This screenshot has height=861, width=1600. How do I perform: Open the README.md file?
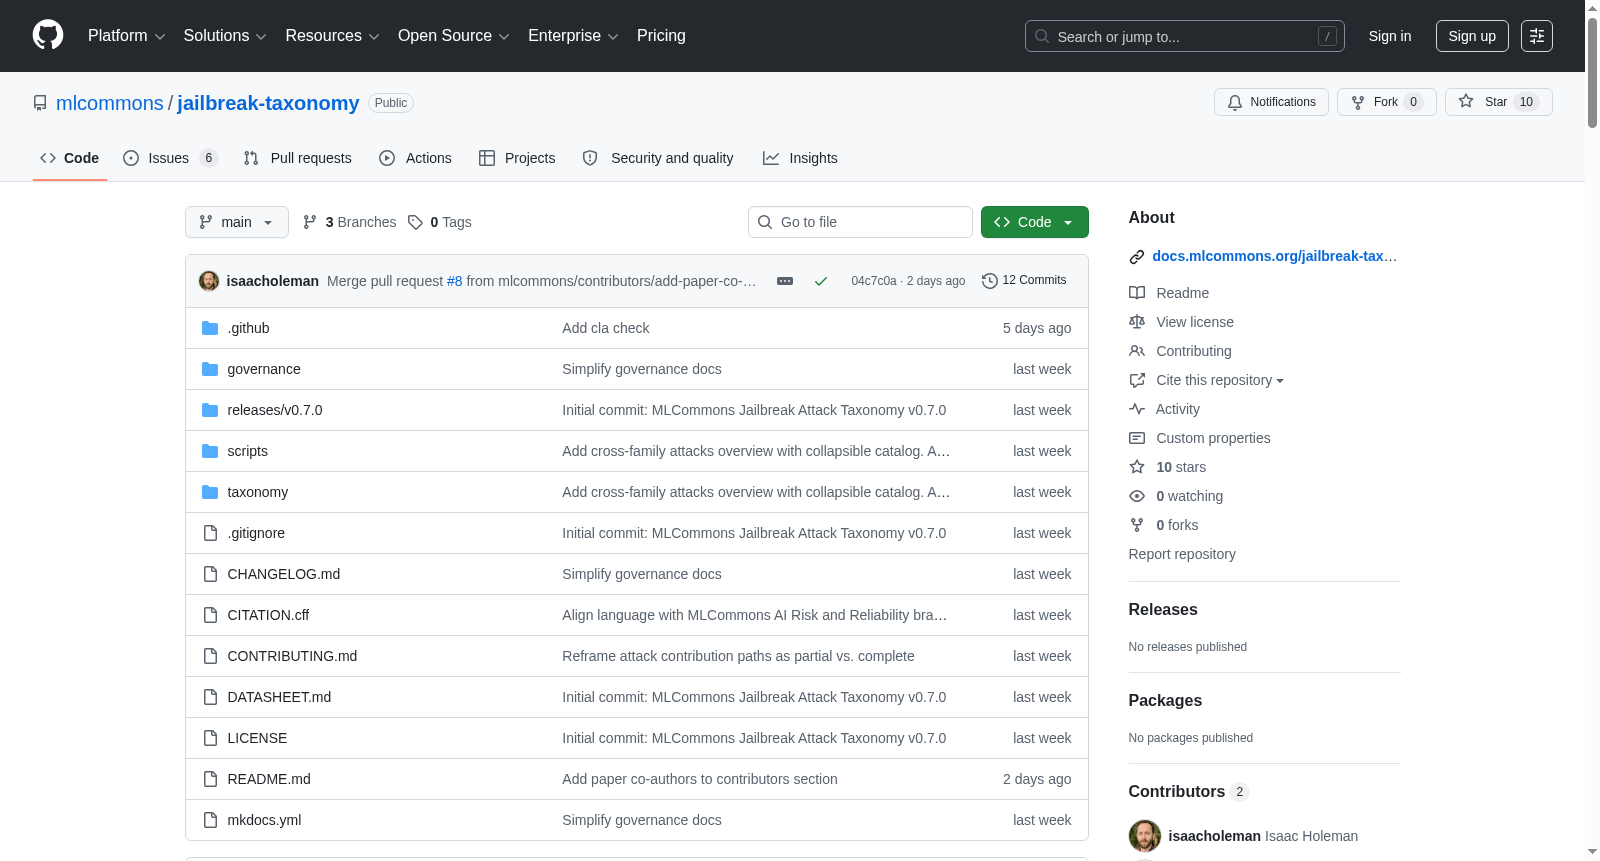[269, 779]
